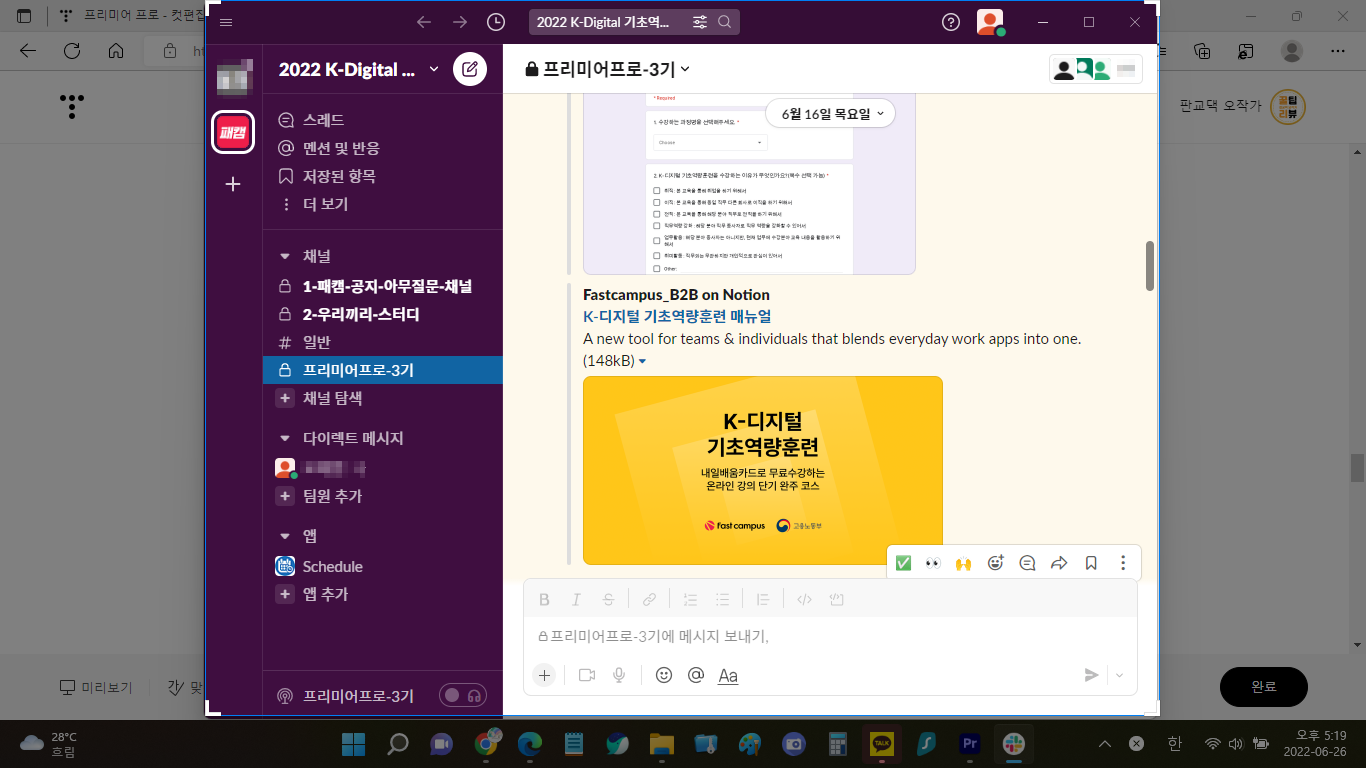Save message with bookmark icon
Screen dimensions: 1366x768
pos(1091,563)
